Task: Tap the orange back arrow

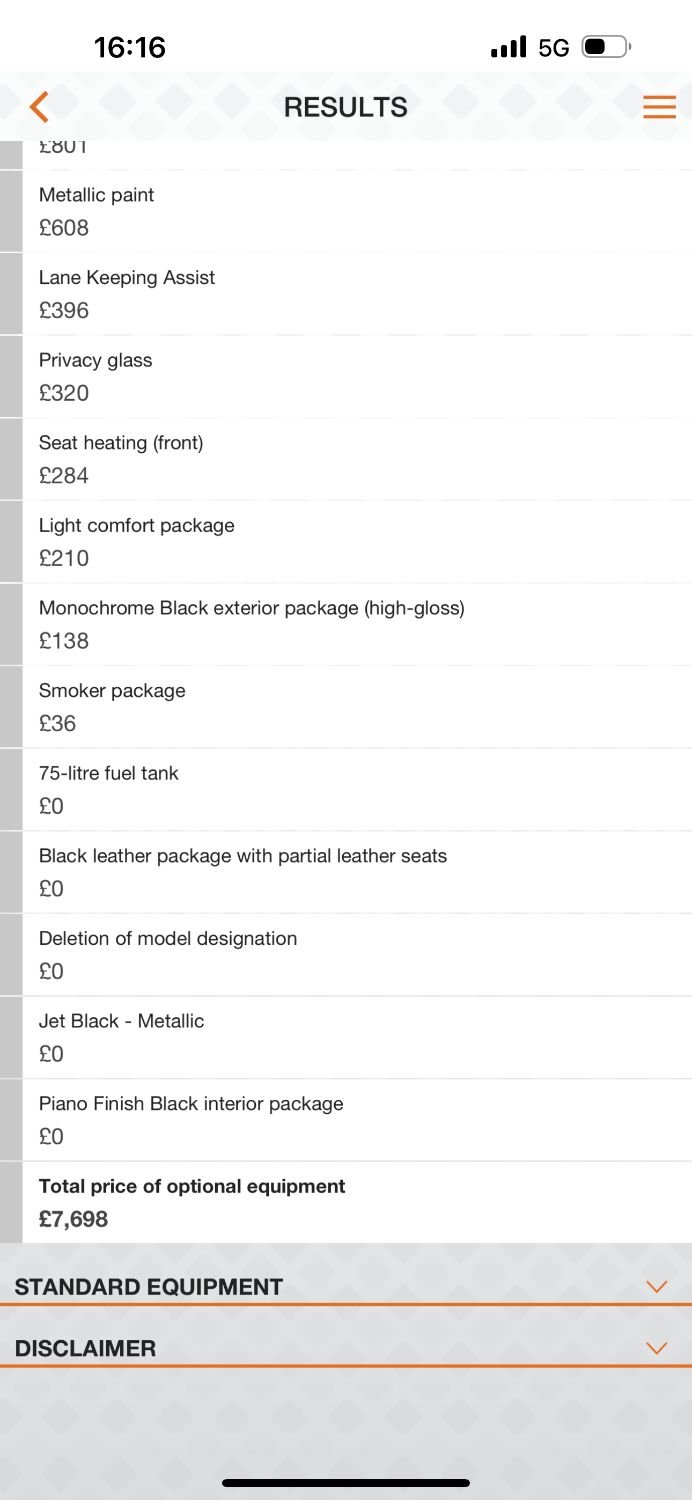Action: 39,107
